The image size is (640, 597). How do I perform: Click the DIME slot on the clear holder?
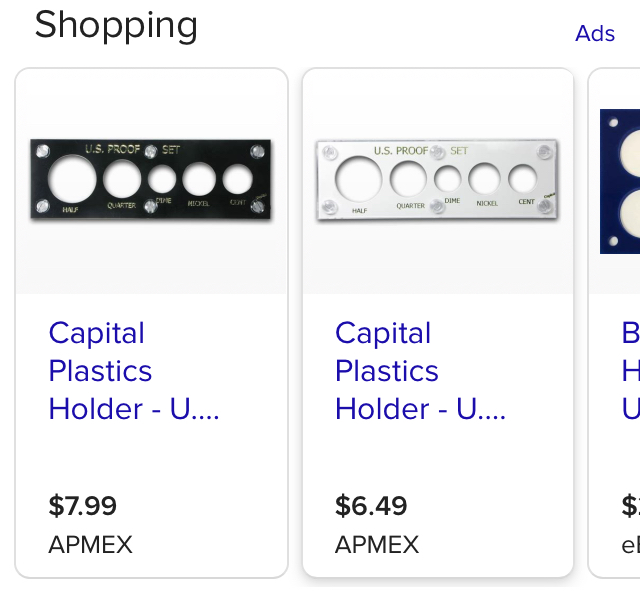pyautogui.click(x=447, y=179)
